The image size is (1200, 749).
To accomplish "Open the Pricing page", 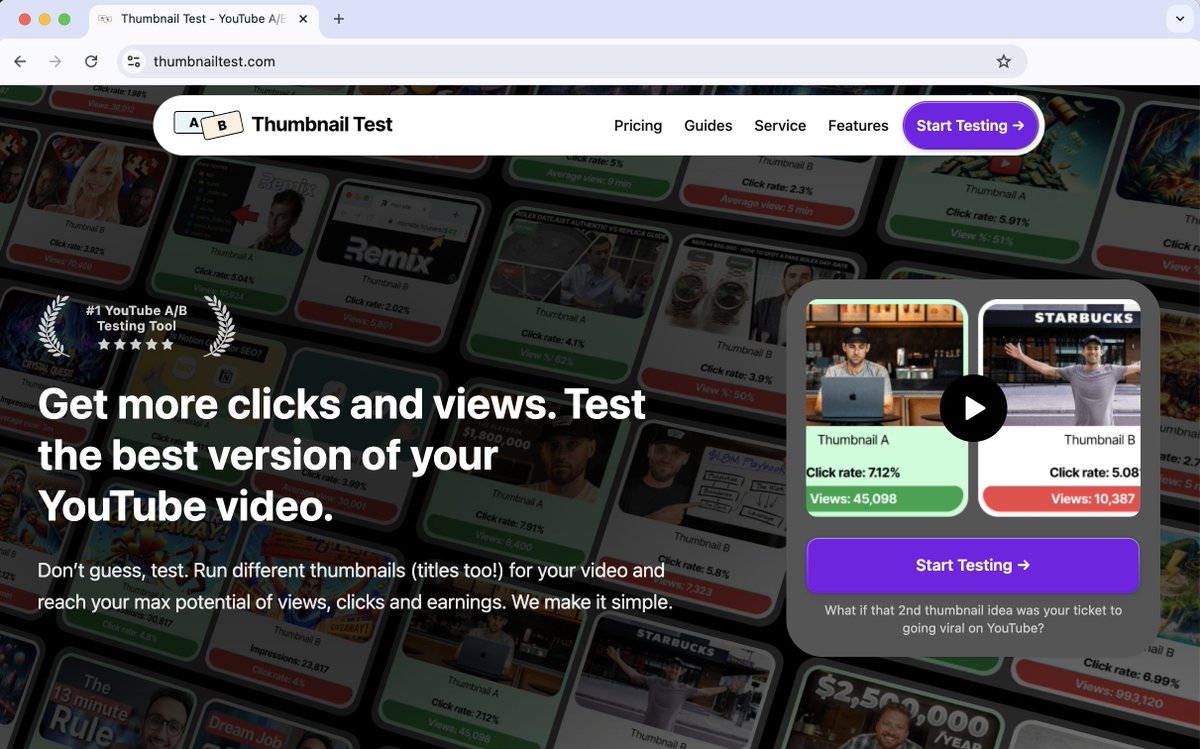I will pyautogui.click(x=638, y=125).
